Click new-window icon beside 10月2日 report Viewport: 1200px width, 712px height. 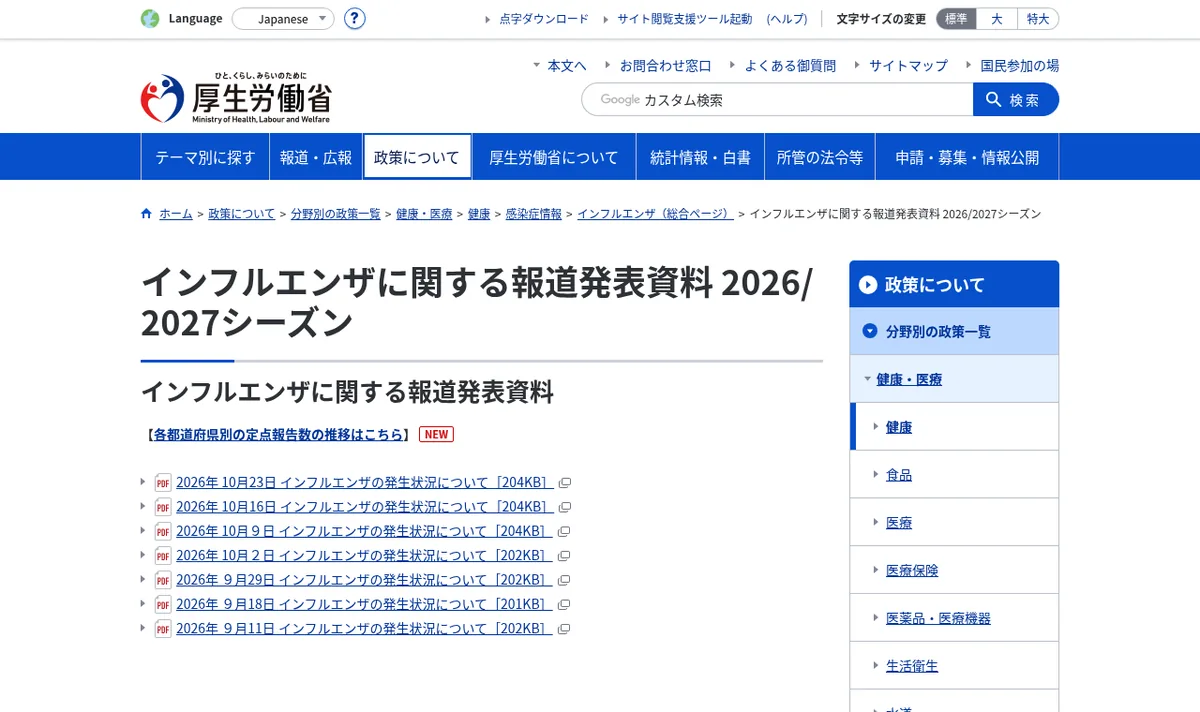(x=564, y=556)
